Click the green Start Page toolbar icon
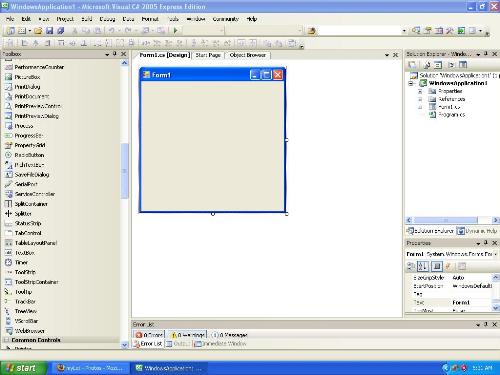Screen dimensions: 500x375 click(461, 31)
